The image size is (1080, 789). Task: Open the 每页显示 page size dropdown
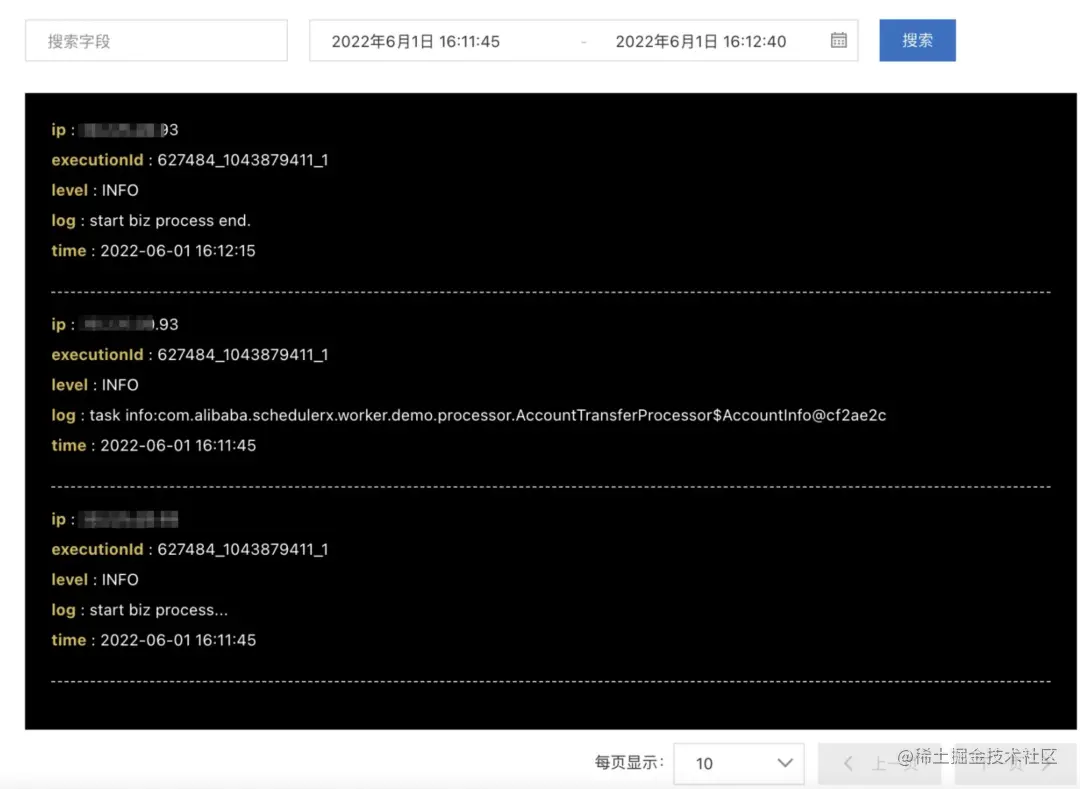click(x=738, y=763)
